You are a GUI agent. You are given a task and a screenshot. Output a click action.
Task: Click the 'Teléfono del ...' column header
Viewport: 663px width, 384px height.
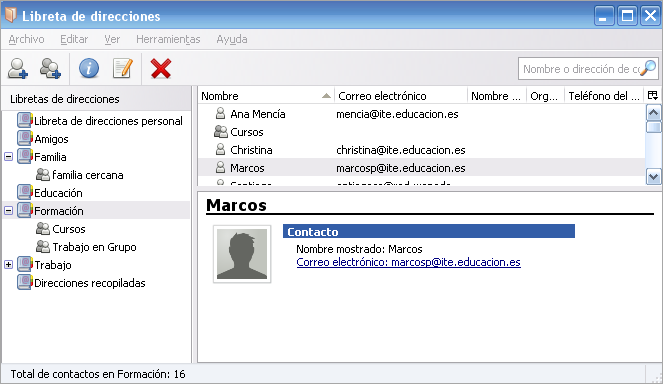point(604,96)
